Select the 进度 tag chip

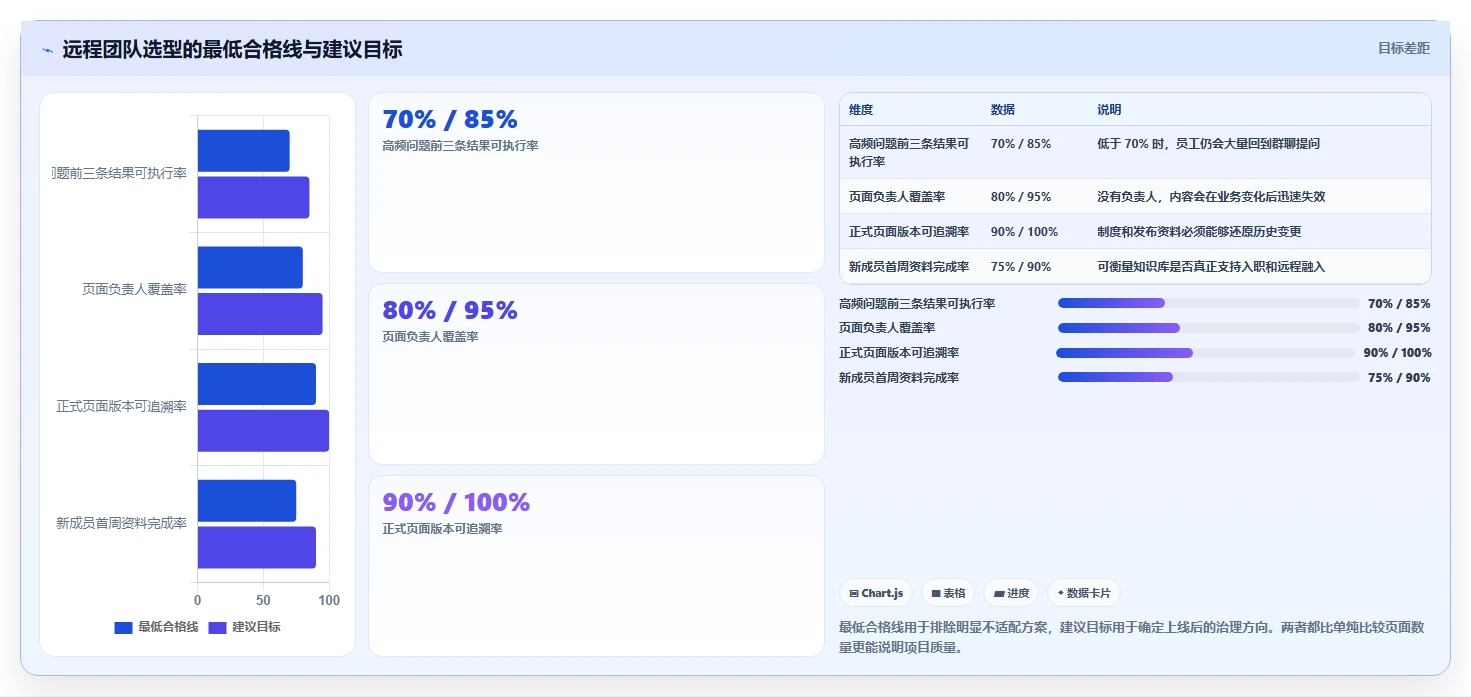click(x=1011, y=593)
